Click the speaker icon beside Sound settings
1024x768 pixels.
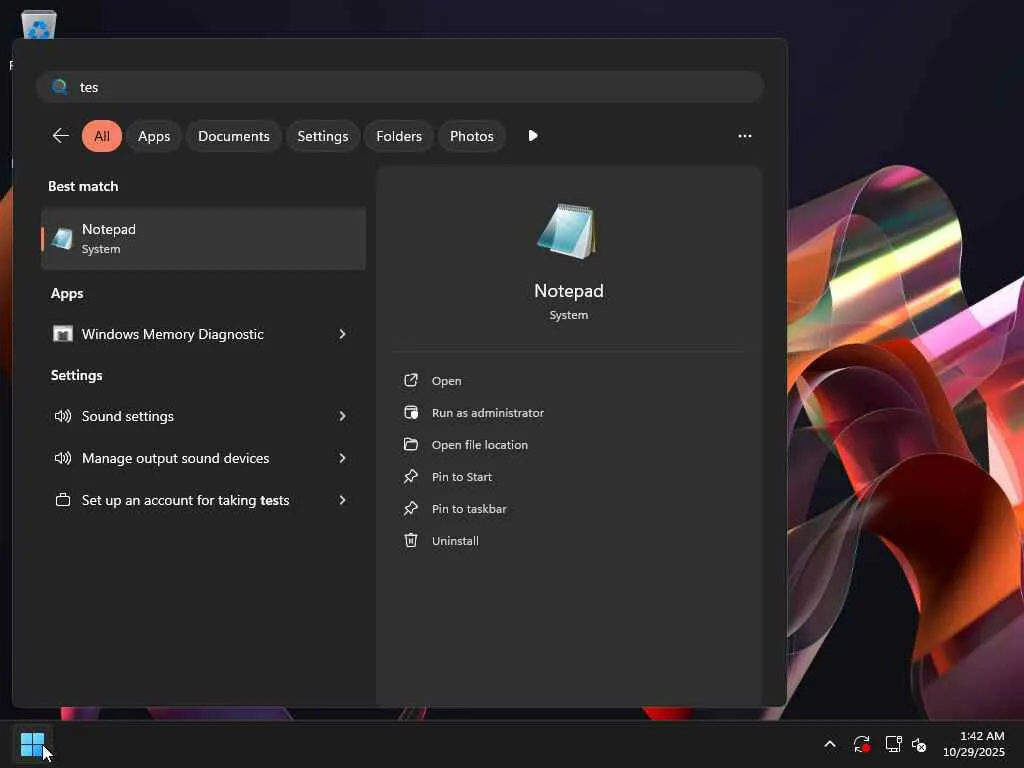(x=63, y=416)
